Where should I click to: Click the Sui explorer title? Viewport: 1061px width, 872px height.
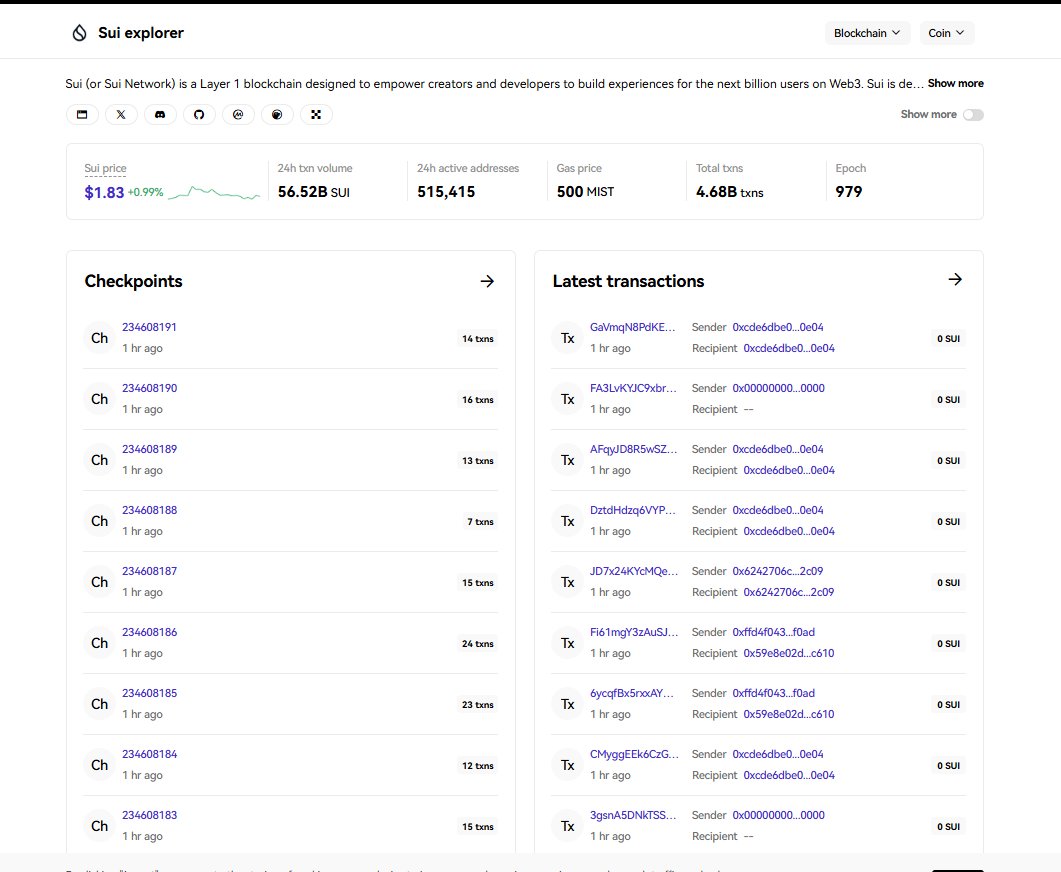[x=141, y=32]
